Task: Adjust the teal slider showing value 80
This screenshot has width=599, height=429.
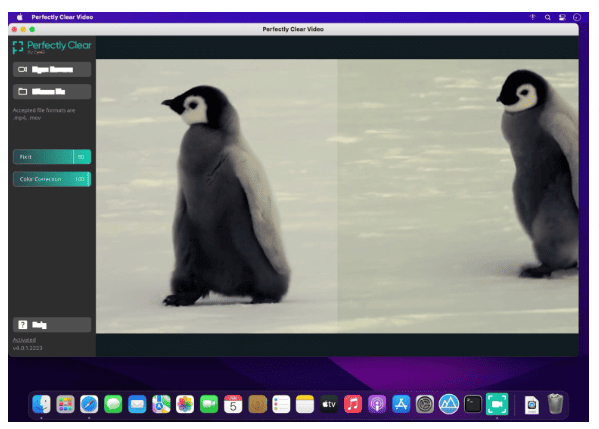Action: coord(52,157)
